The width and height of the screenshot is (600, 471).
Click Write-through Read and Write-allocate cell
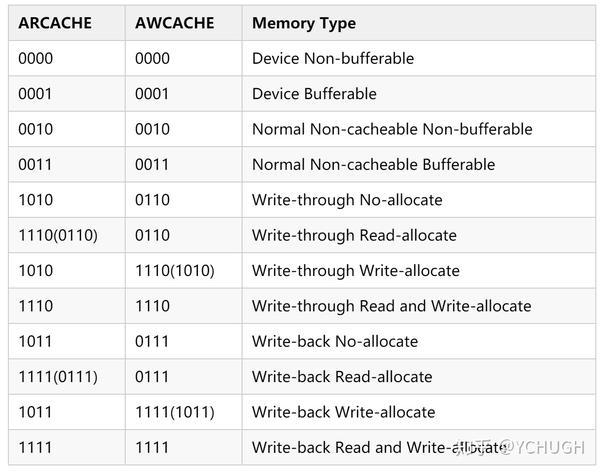391,306
